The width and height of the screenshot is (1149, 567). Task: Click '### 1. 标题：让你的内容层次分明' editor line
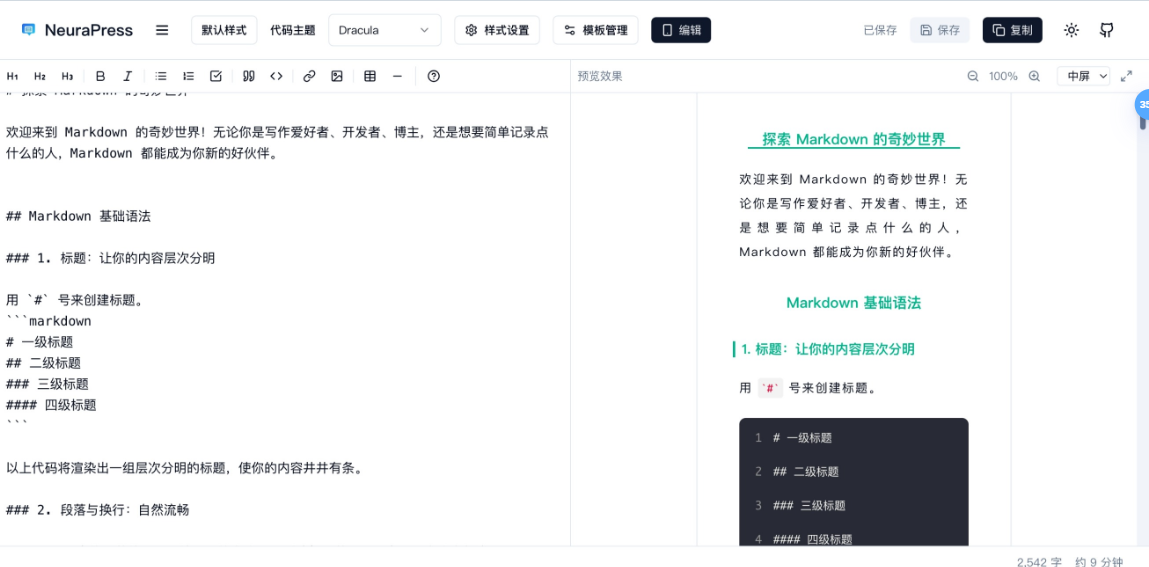pos(111,259)
